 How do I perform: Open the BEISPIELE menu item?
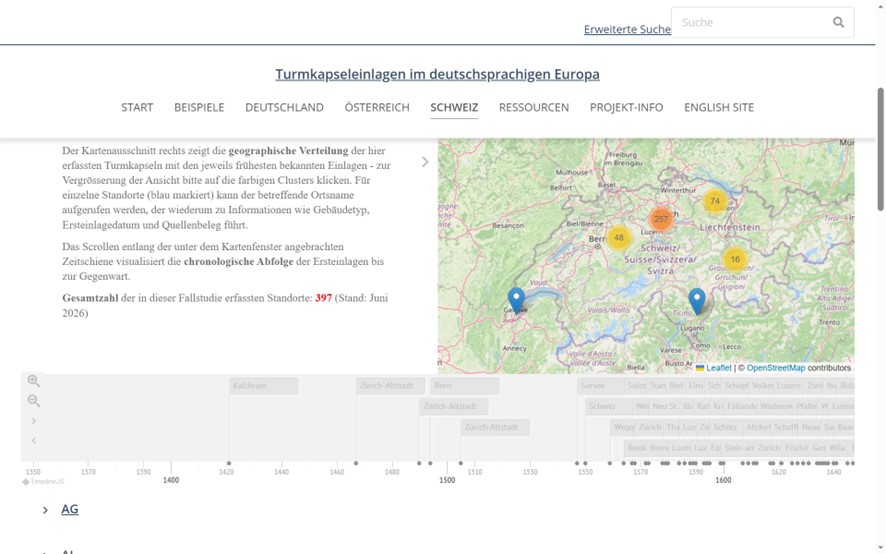click(x=199, y=107)
